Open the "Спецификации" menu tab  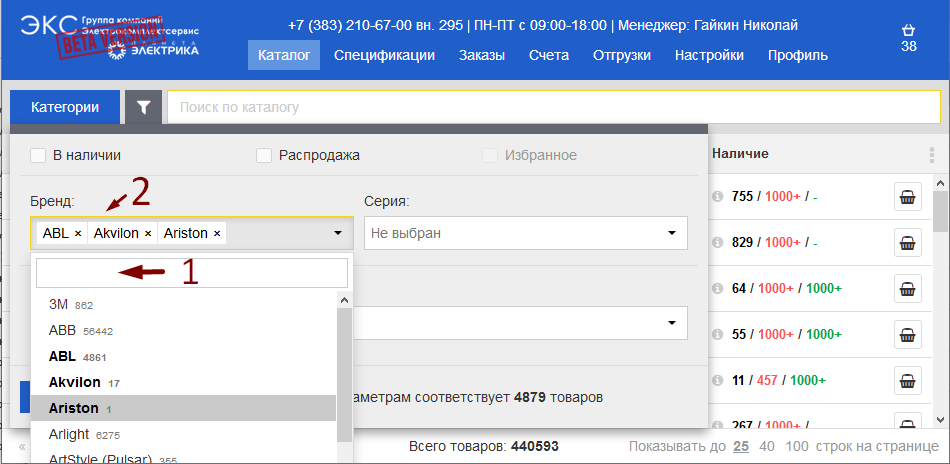[384, 55]
